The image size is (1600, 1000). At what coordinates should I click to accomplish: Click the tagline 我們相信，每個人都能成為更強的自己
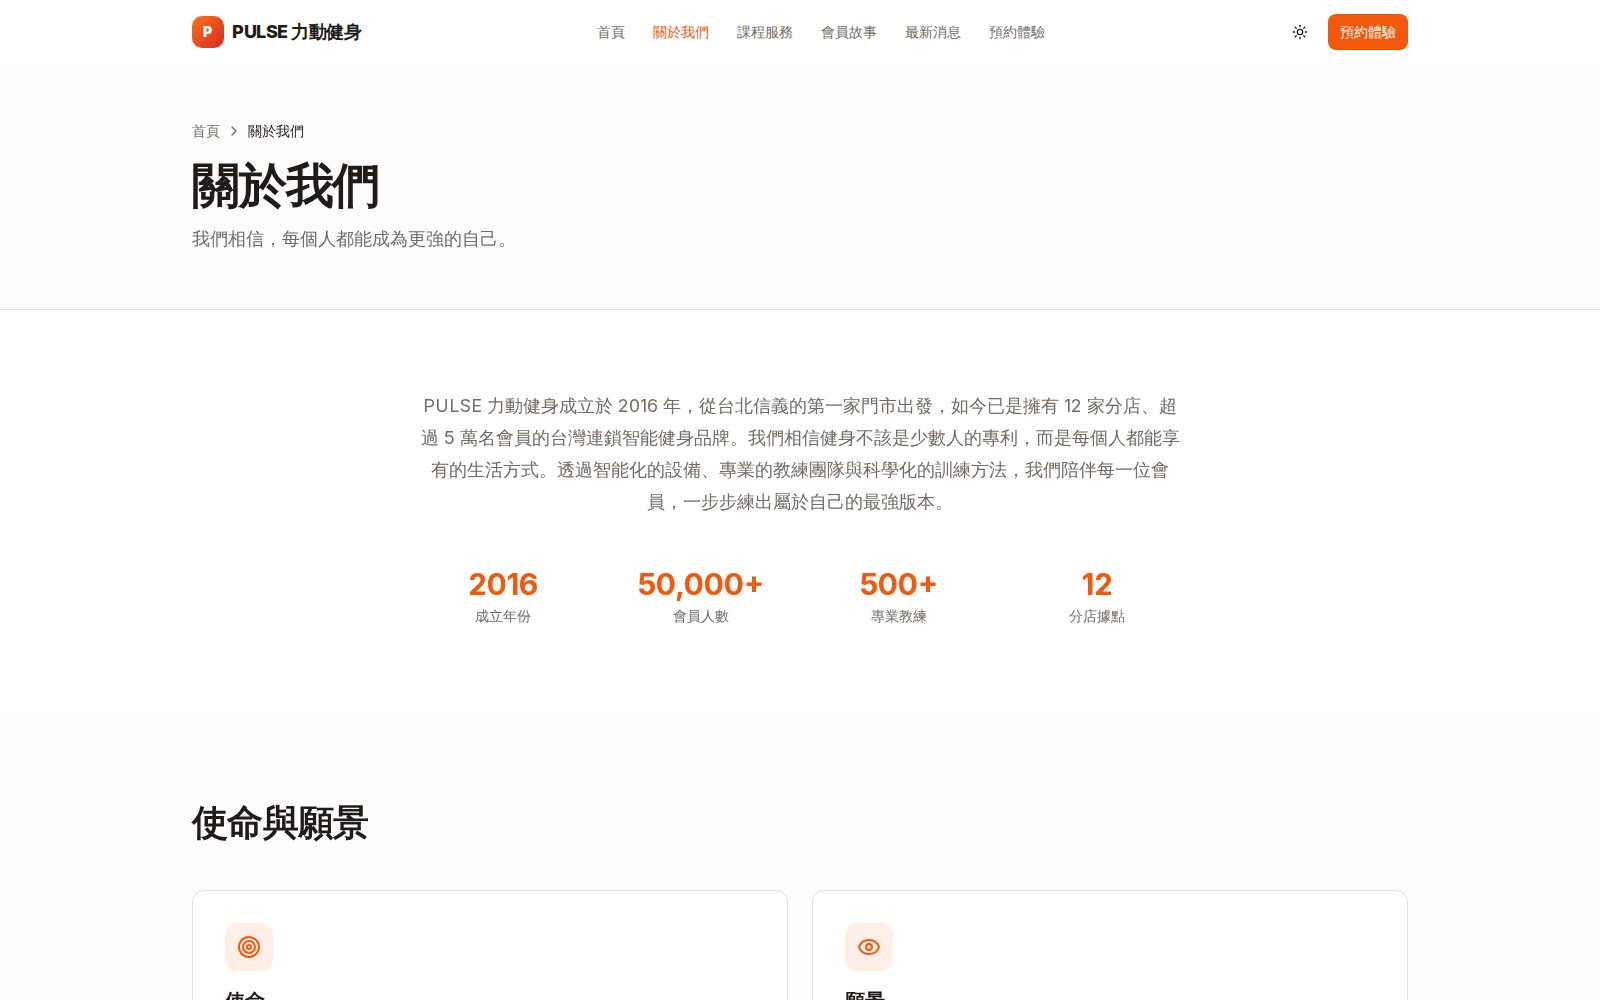(353, 239)
